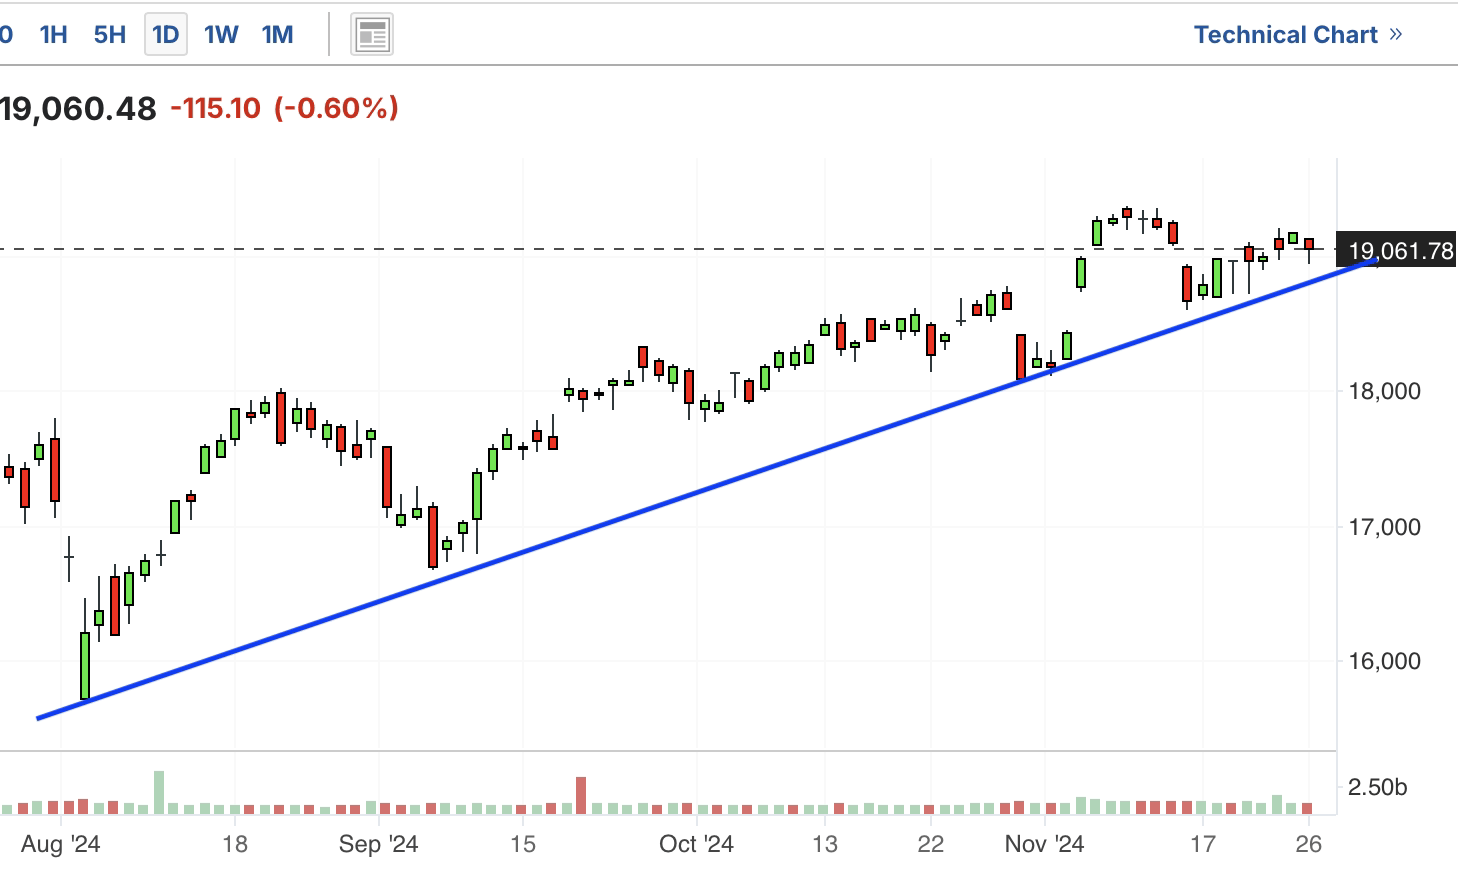Open the chart table view icon
The image size is (1458, 872).
[x=372, y=35]
